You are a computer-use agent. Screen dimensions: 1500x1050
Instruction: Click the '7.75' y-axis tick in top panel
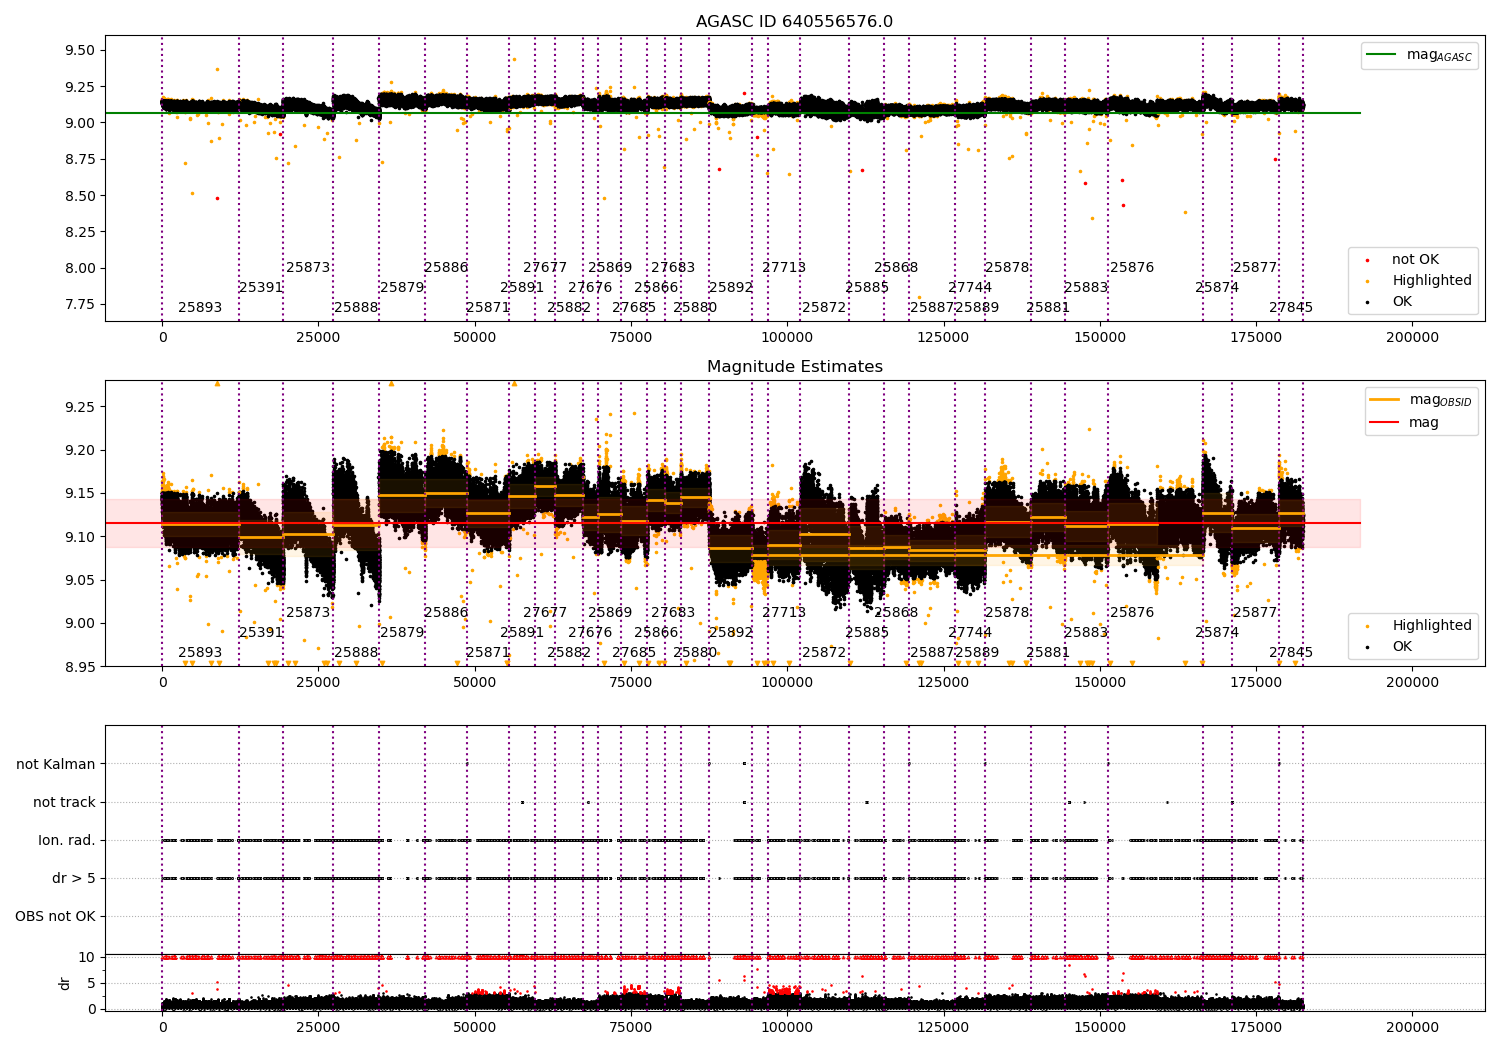pos(80,305)
